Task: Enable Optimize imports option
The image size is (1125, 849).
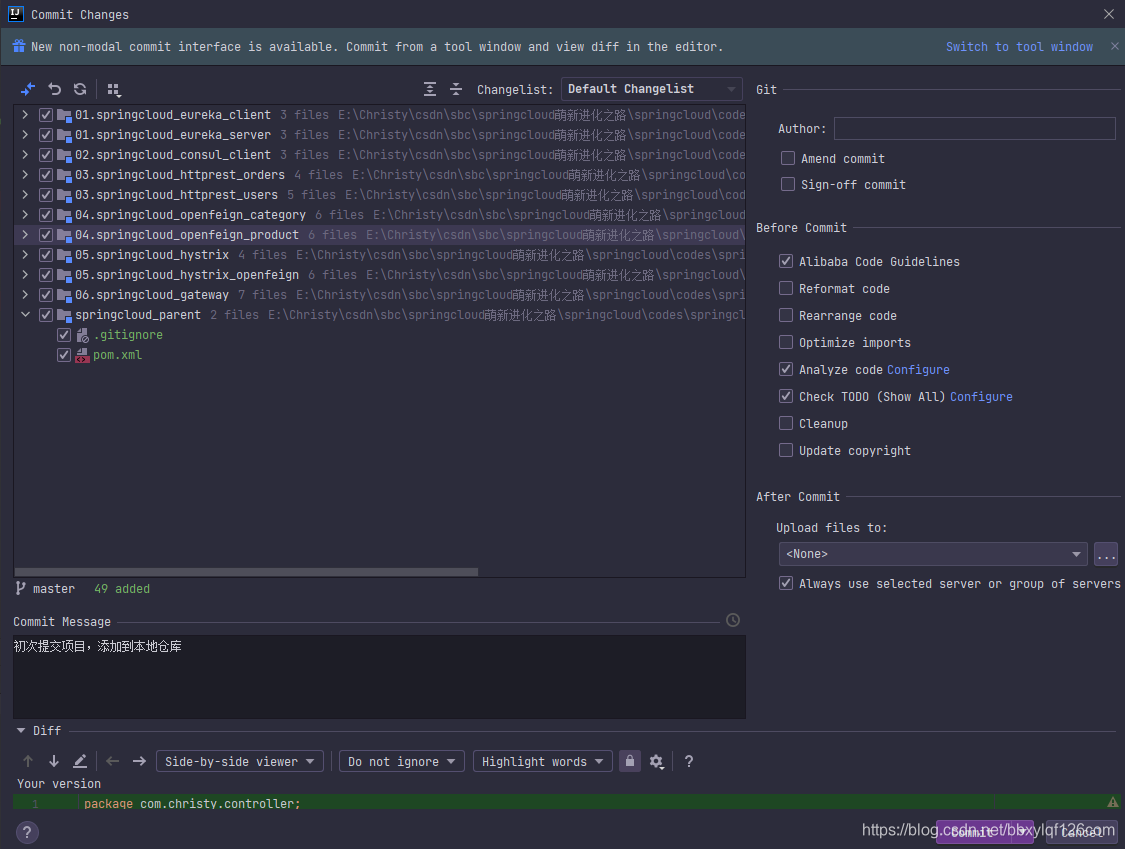Action: click(786, 342)
